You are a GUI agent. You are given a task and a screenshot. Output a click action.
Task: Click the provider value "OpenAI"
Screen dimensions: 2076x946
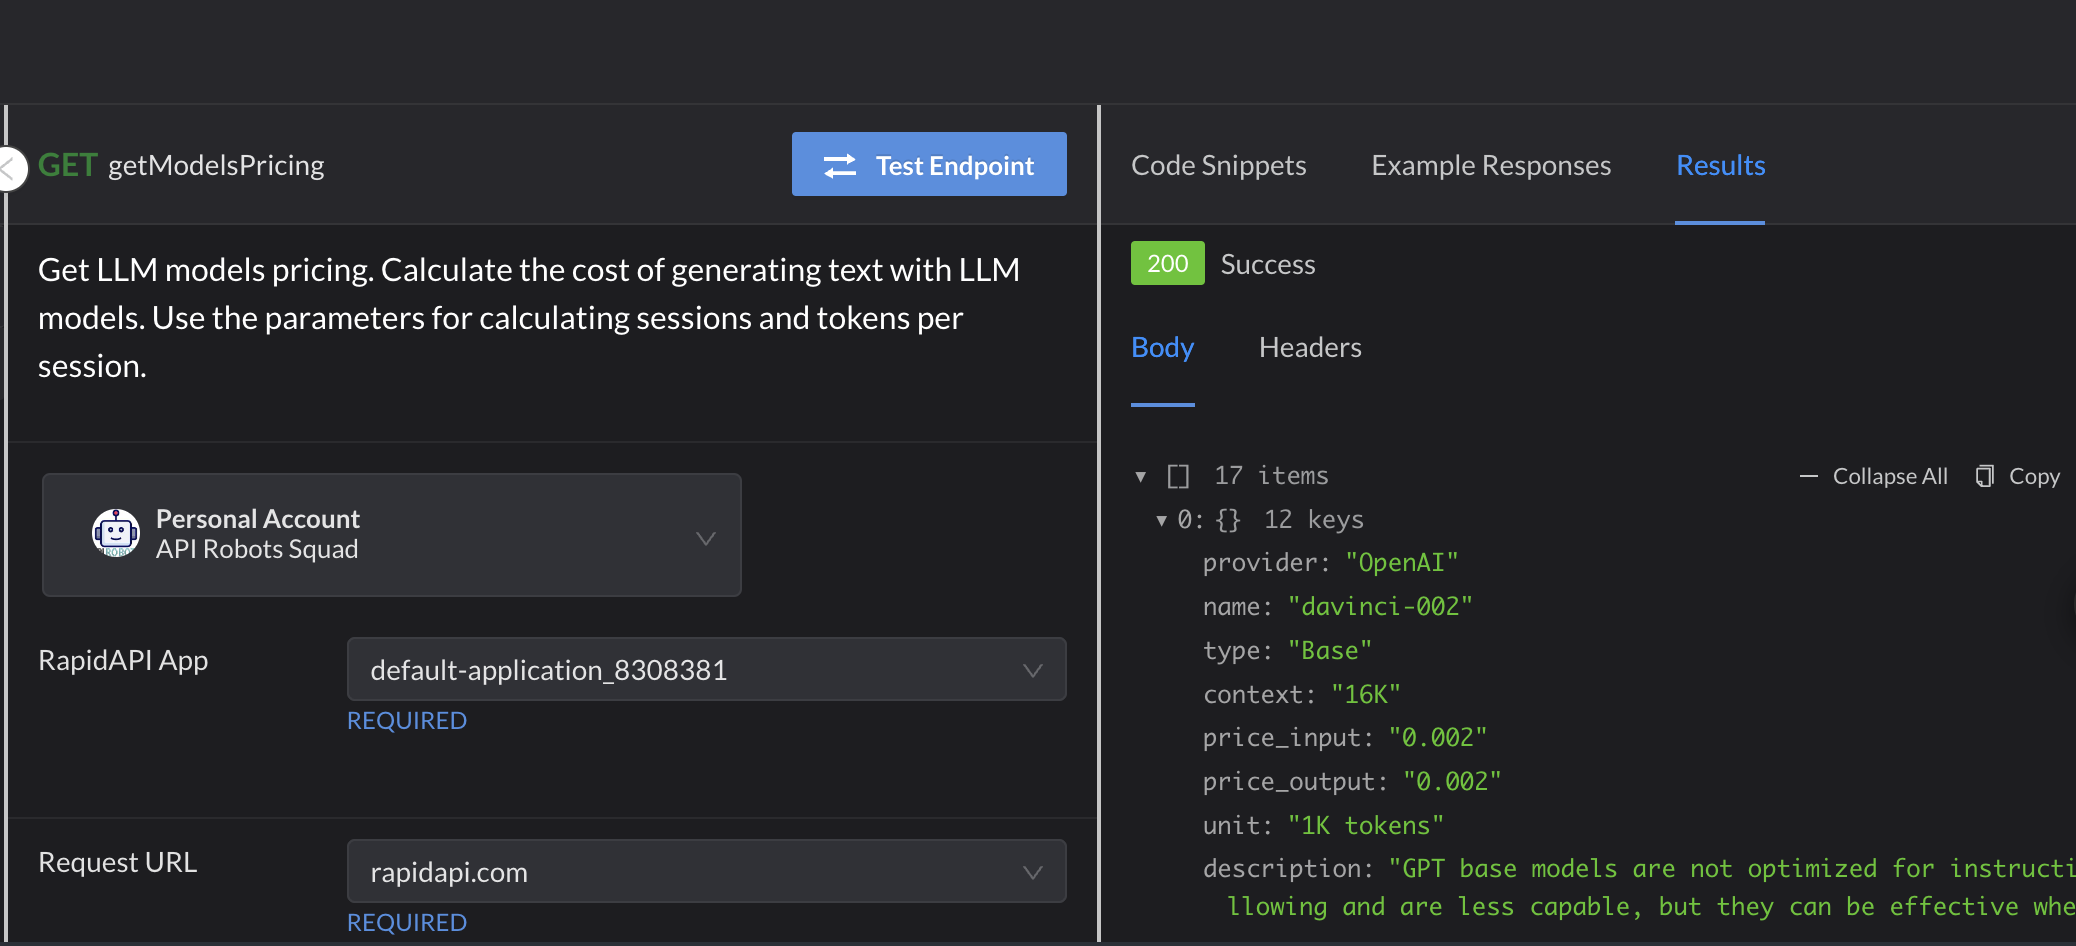(1401, 563)
